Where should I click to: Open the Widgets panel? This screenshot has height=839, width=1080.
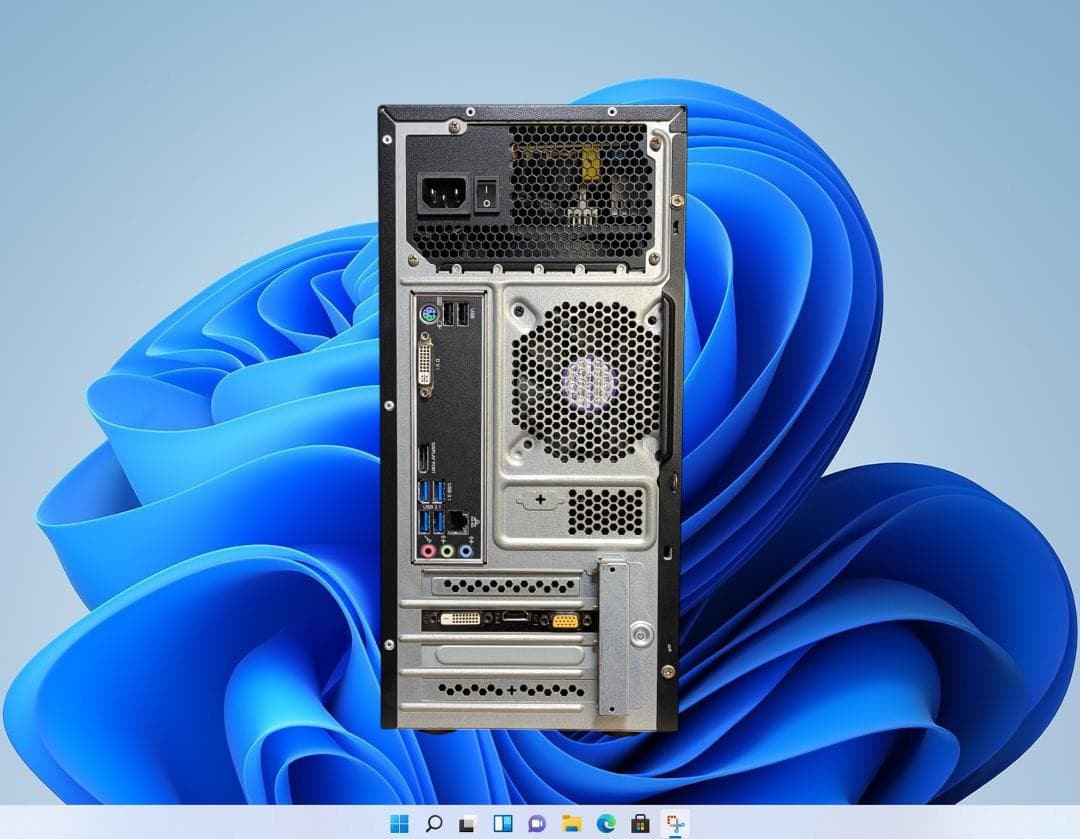click(503, 822)
